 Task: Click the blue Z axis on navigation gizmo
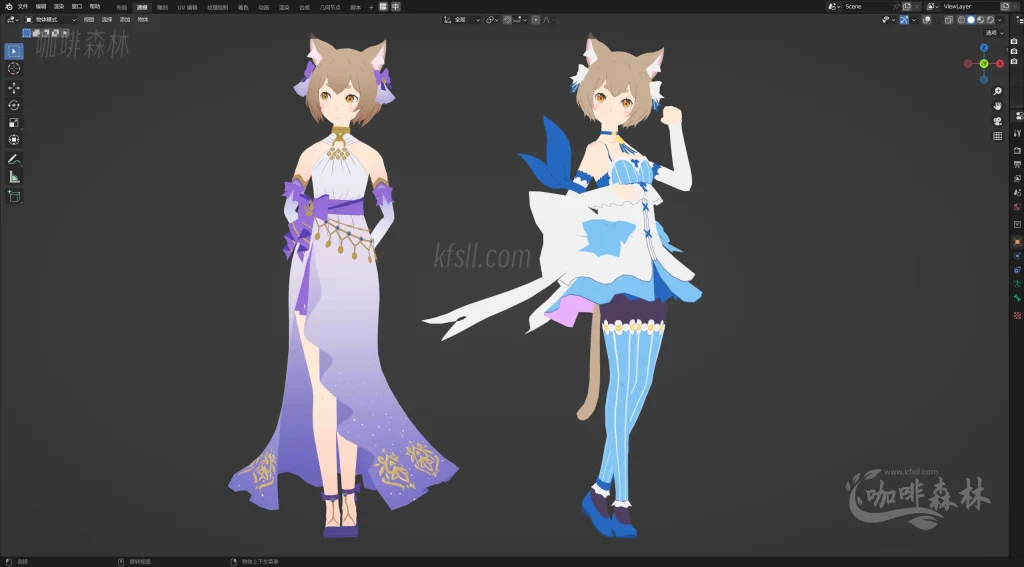(984, 48)
